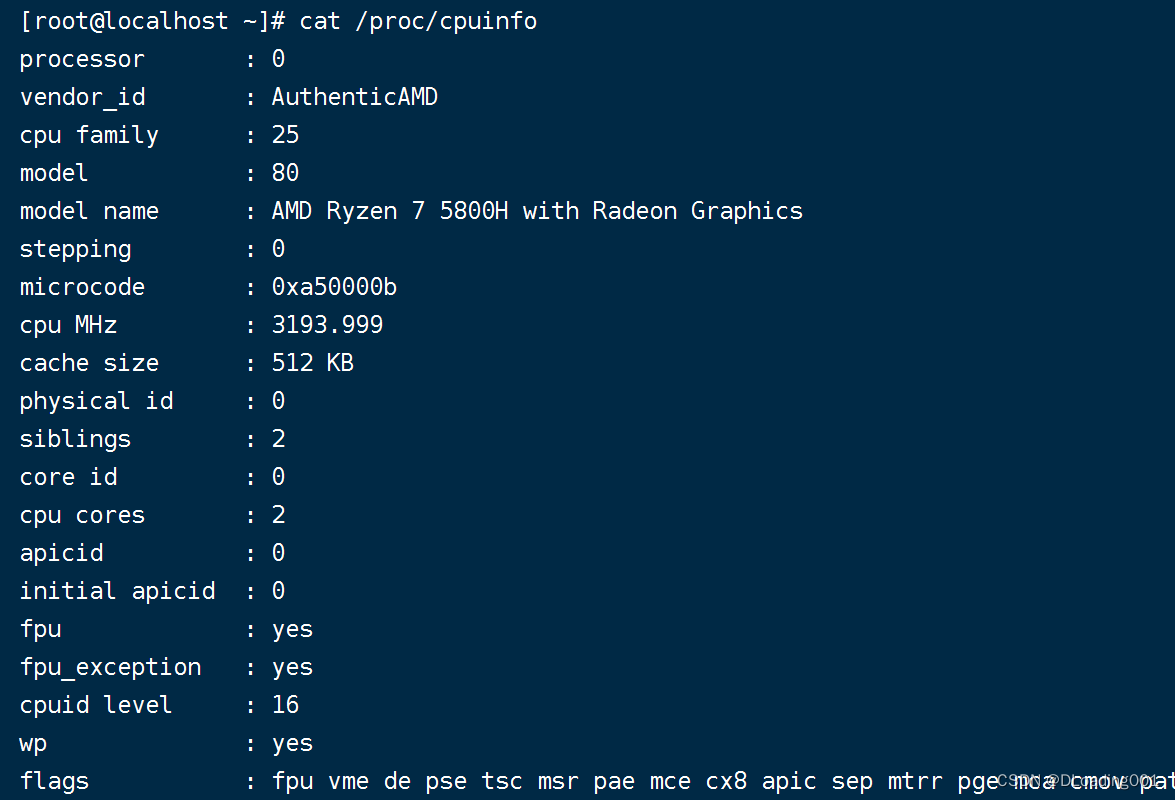
Task: Click the microcode value 0xa50000b
Action: tap(334, 286)
